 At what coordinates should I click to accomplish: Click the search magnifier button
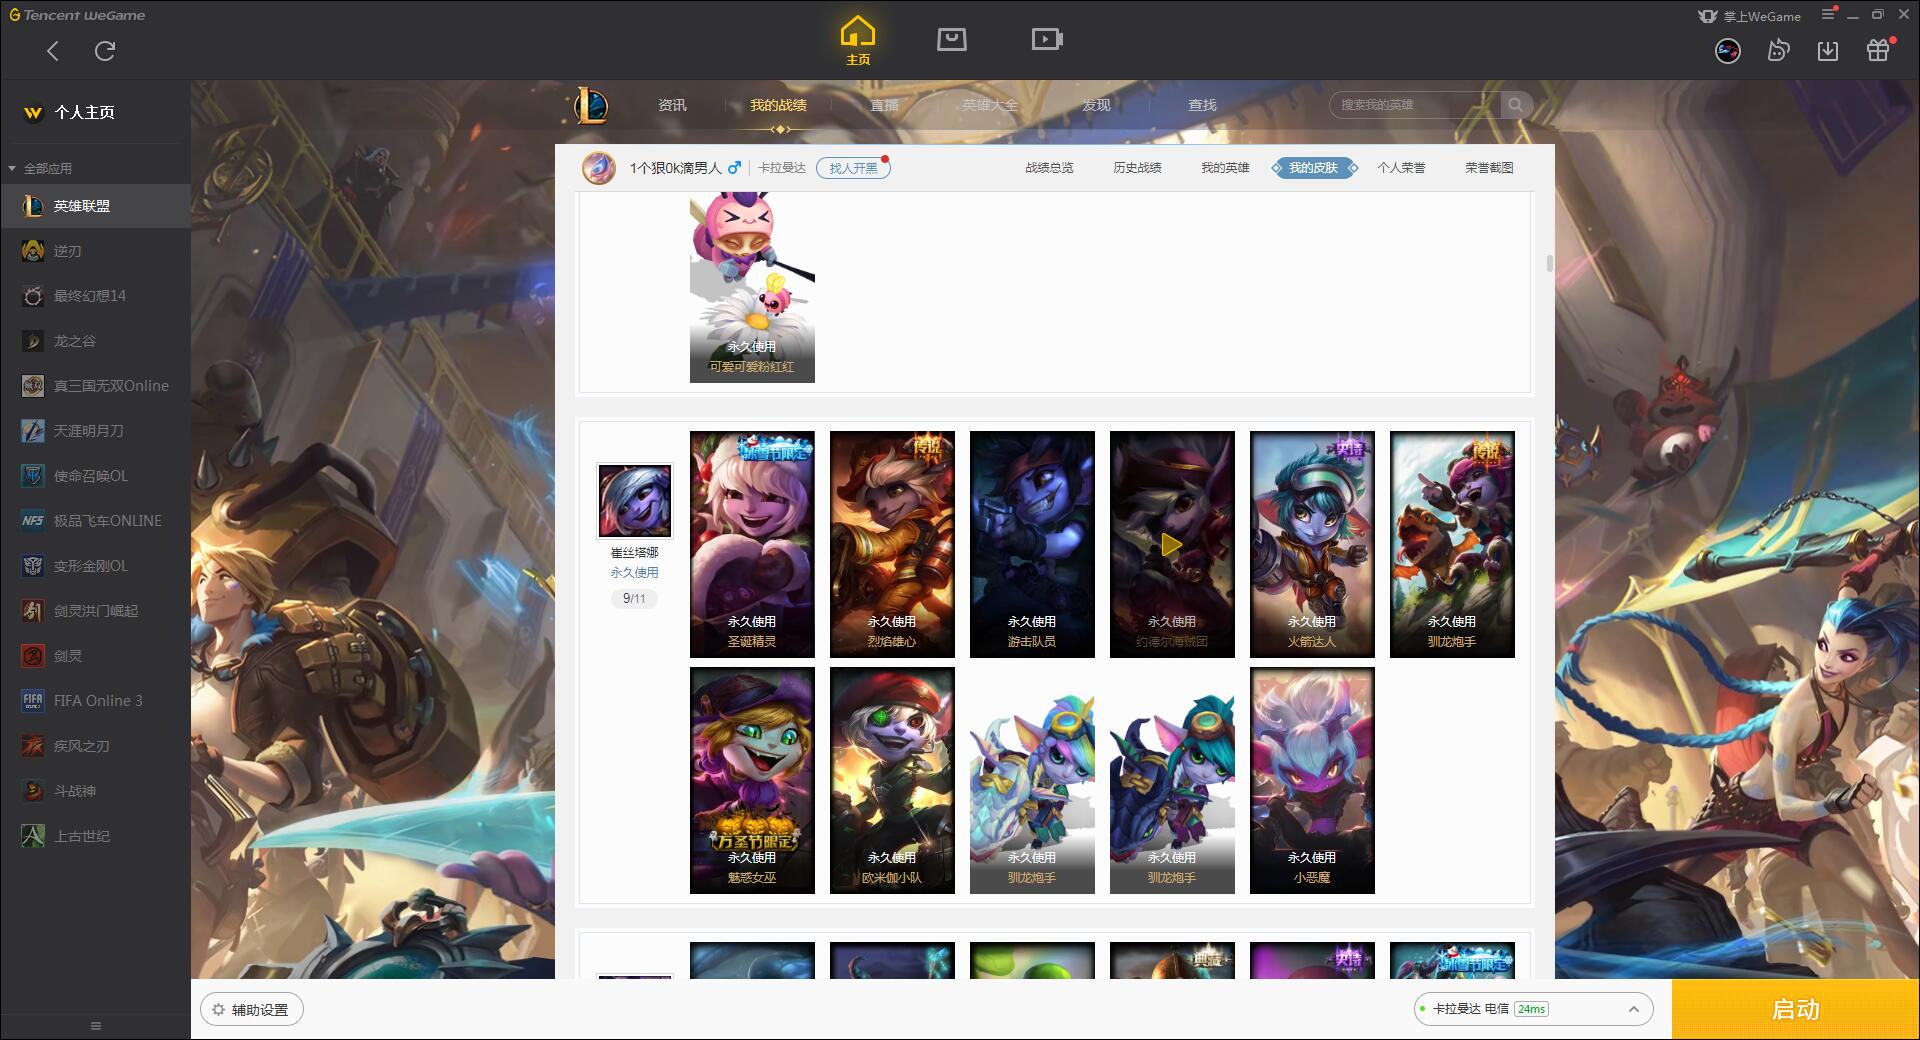(1516, 105)
